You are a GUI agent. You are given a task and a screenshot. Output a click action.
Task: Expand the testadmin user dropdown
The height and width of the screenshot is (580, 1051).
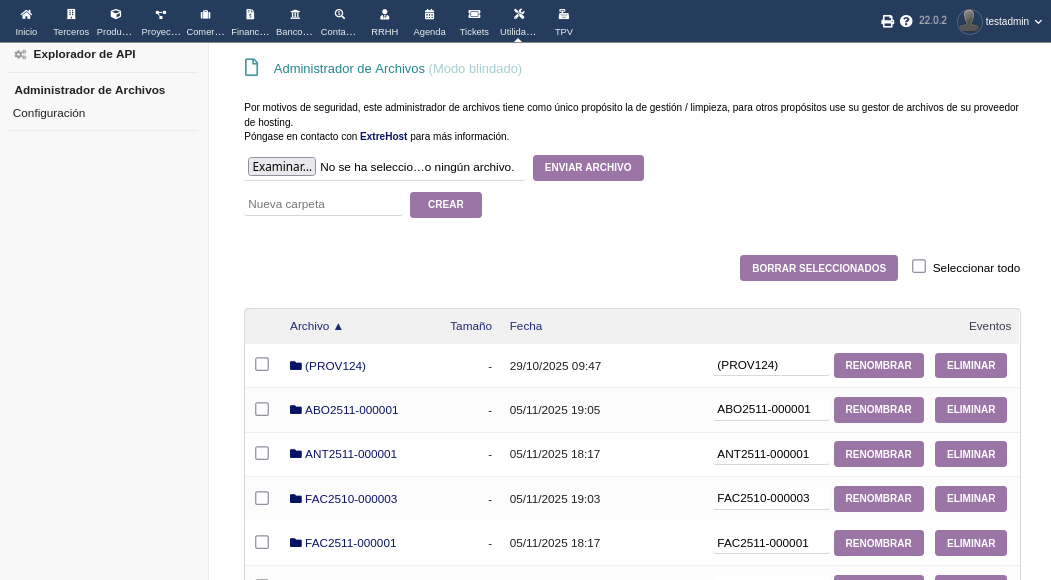[1000, 21]
